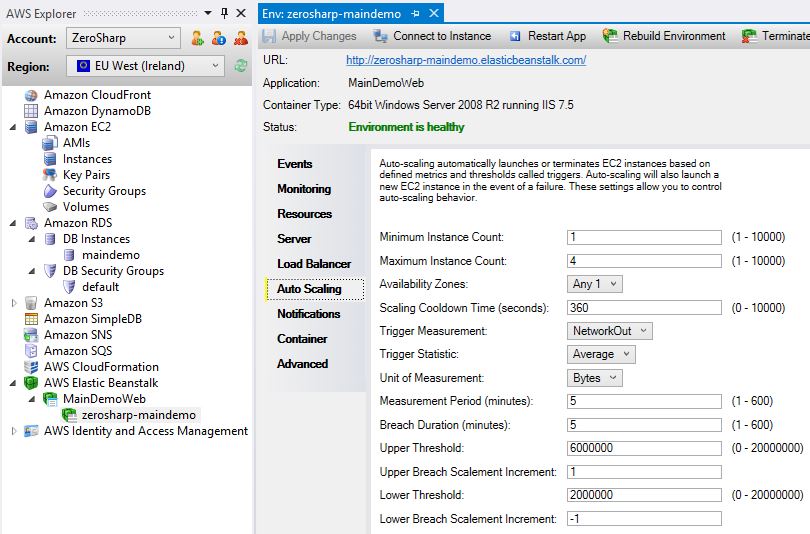Click the MainDemoWeb application icon
810x534 pixels.
50,399
